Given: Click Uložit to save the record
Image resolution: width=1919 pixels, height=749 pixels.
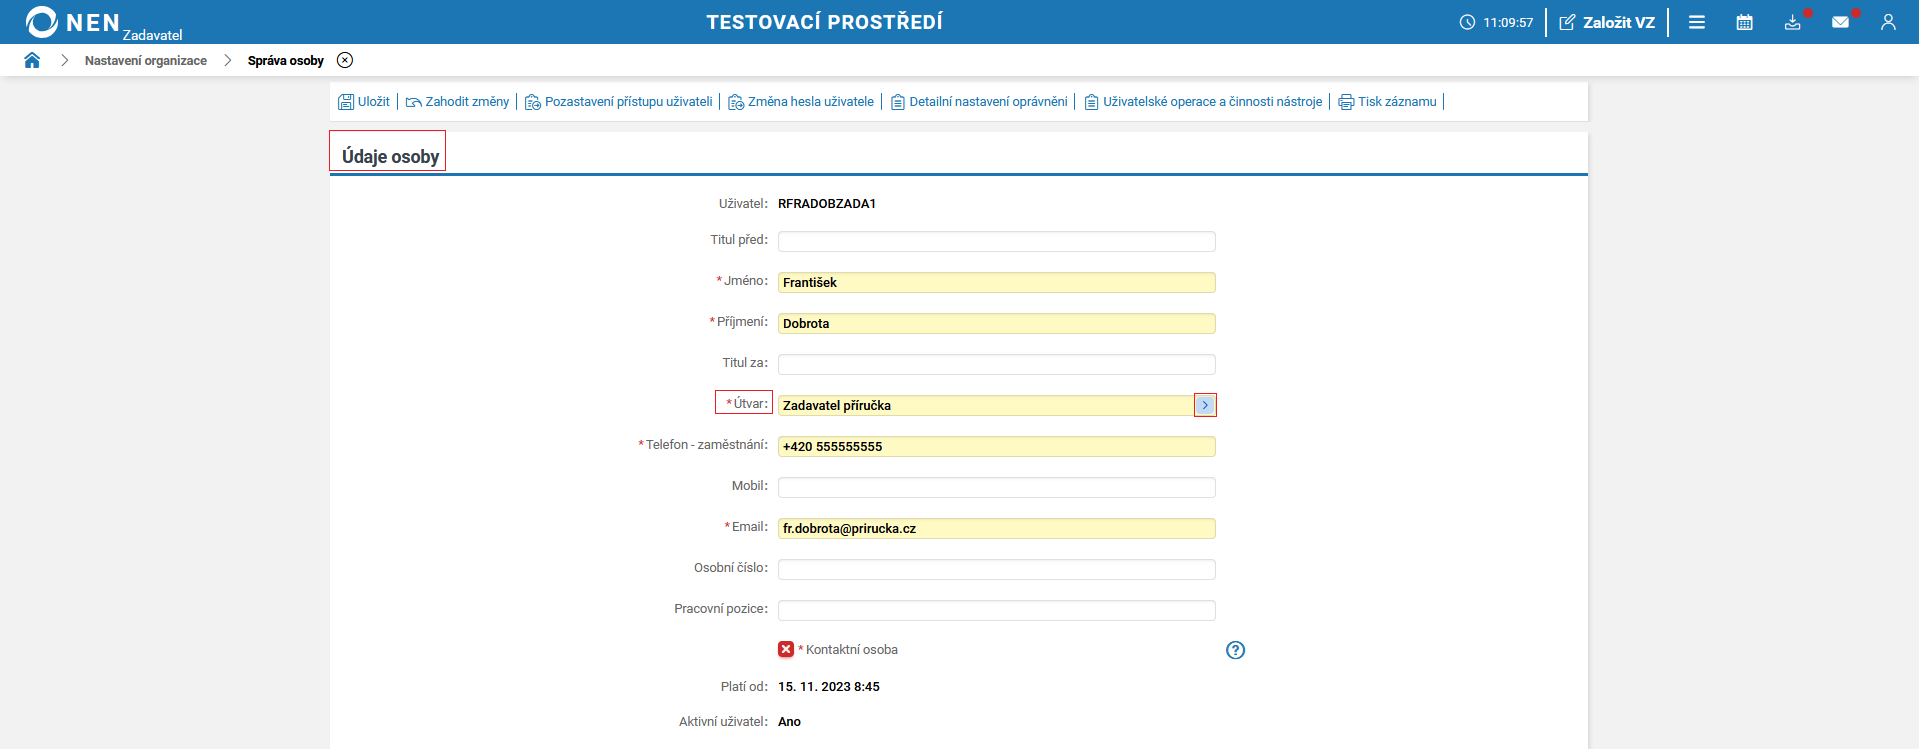Looking at the screenshot, I should 364,102.
